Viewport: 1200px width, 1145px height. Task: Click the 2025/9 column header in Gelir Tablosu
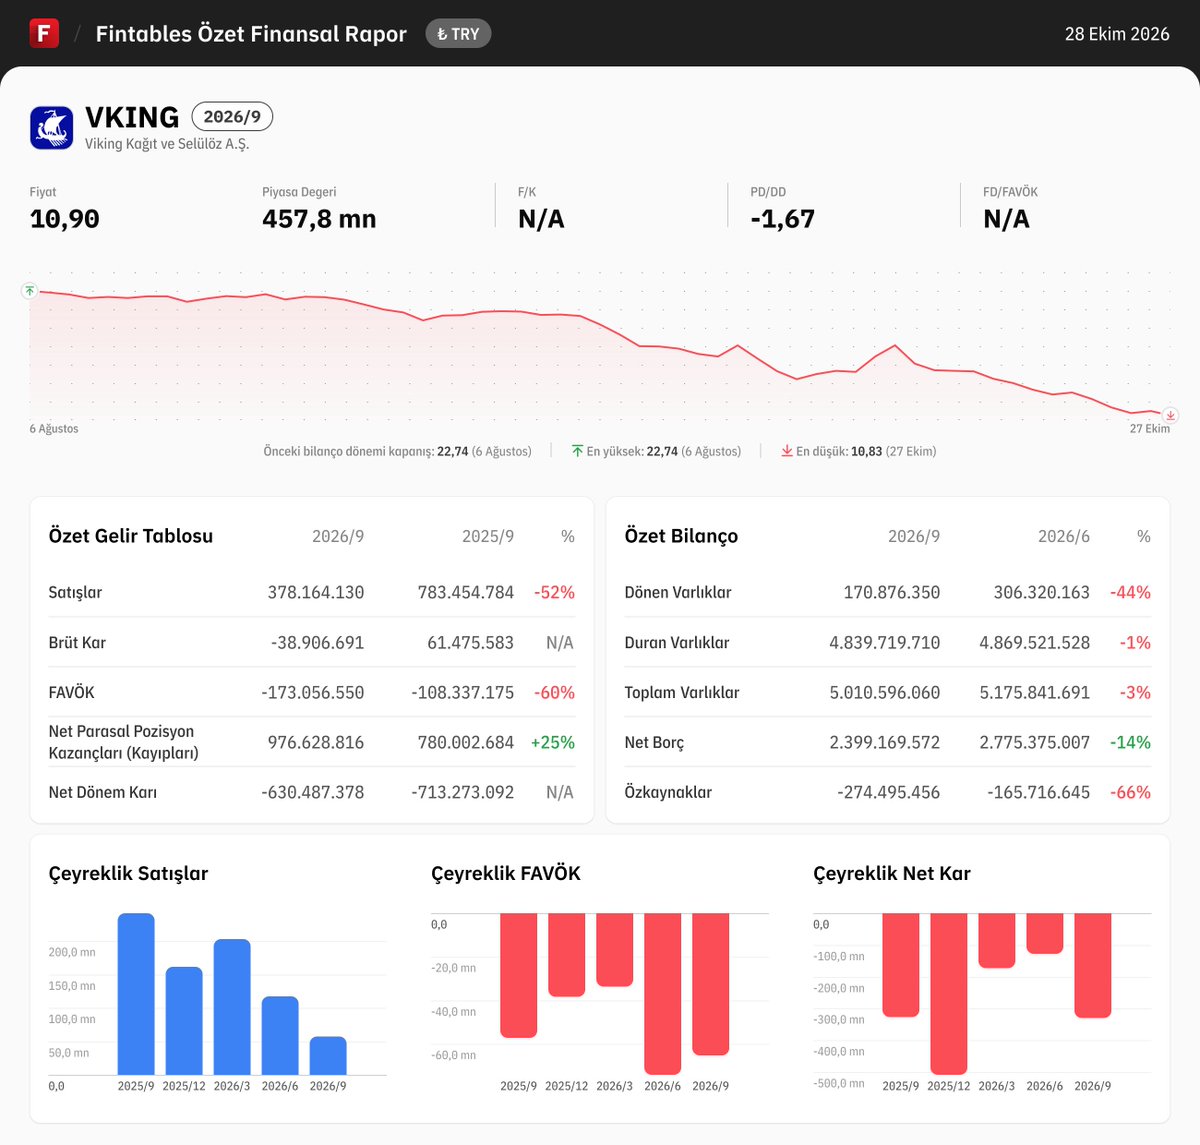coord(488,536)
